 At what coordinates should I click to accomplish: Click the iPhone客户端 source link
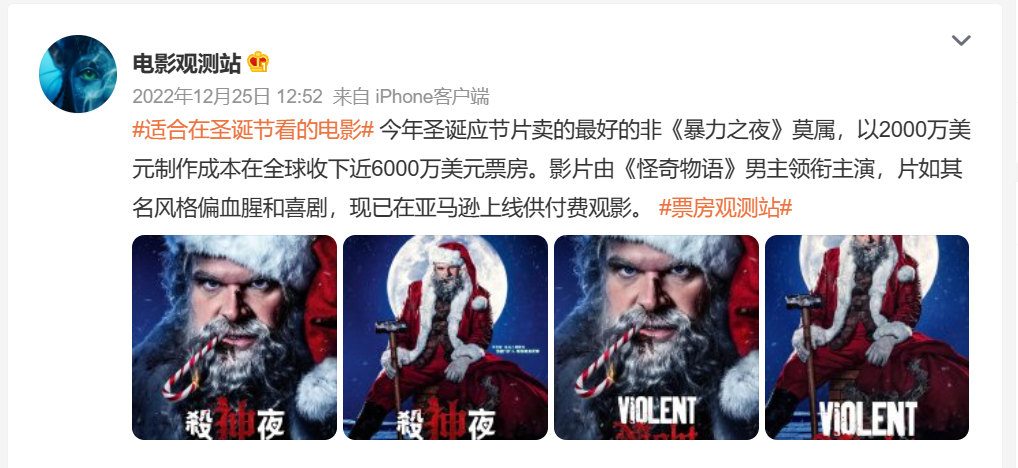pos(432,97)
